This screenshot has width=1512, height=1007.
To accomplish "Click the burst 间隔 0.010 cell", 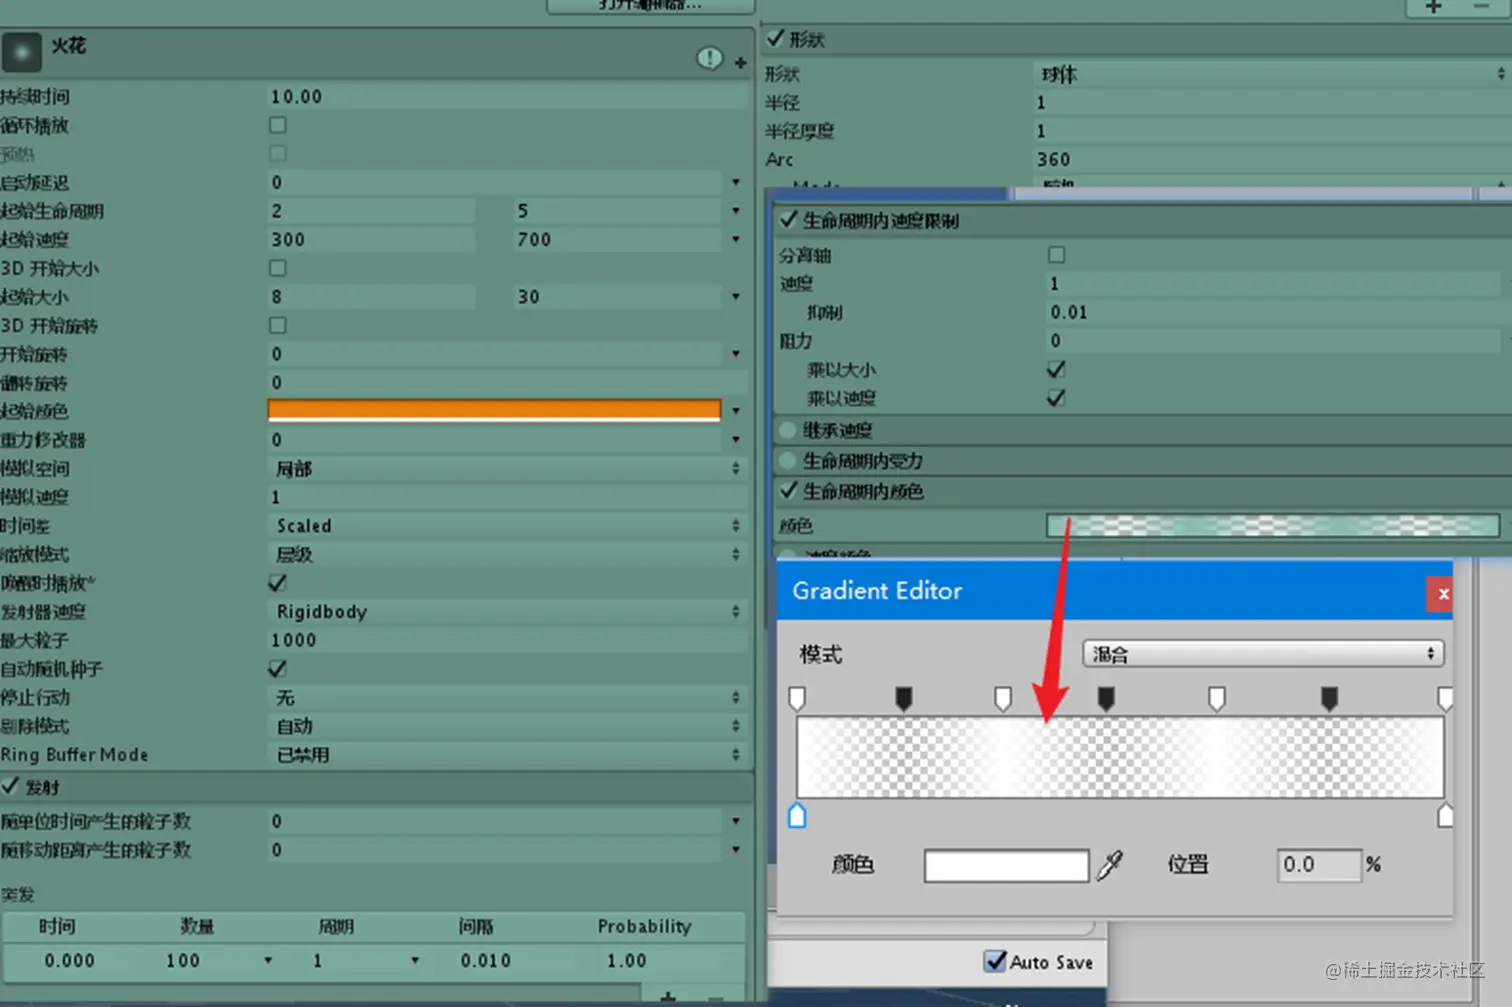I will [x=486, y=961].
